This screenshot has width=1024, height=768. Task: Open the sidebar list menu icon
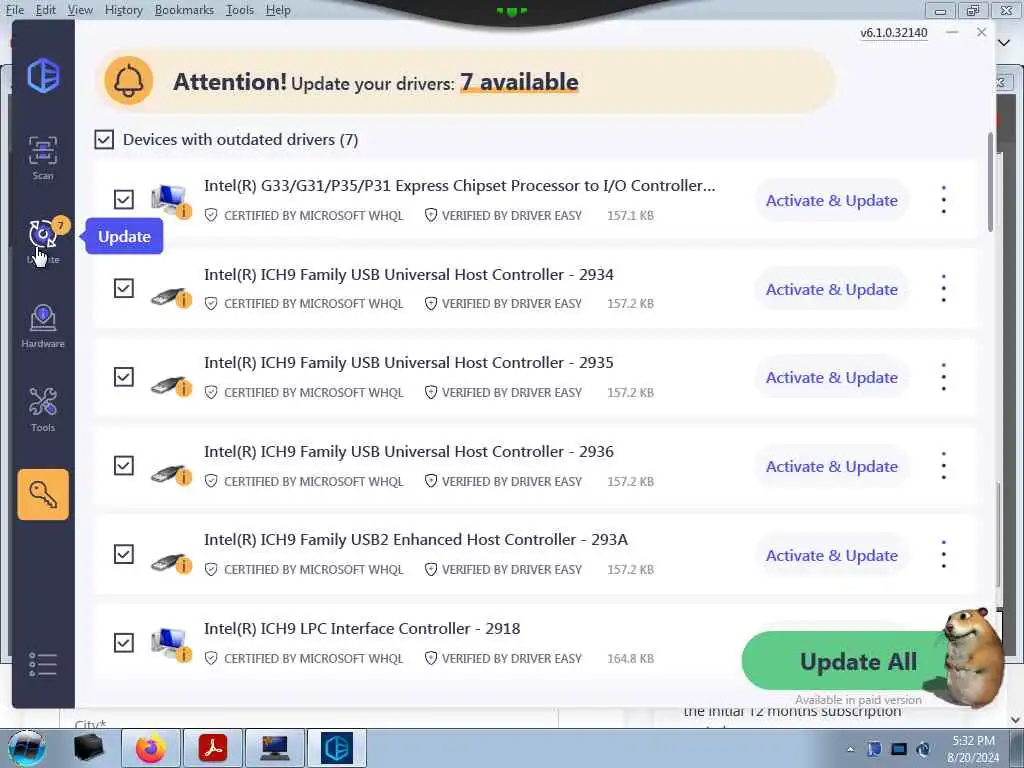click(x=43, y=664)
